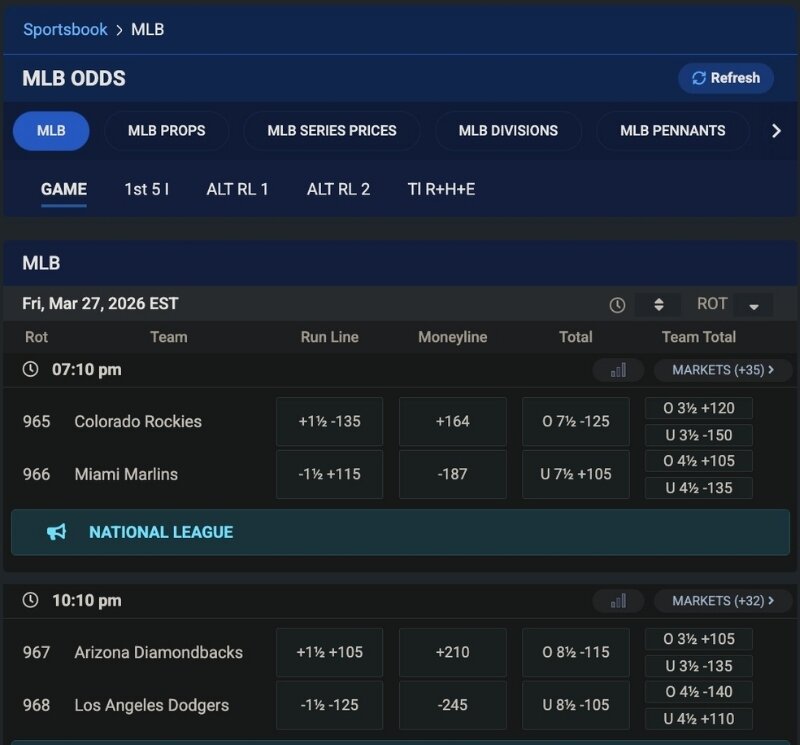Click the right chevron past MLB PENNANTS
800x745 pixels.
coord(777,130)
